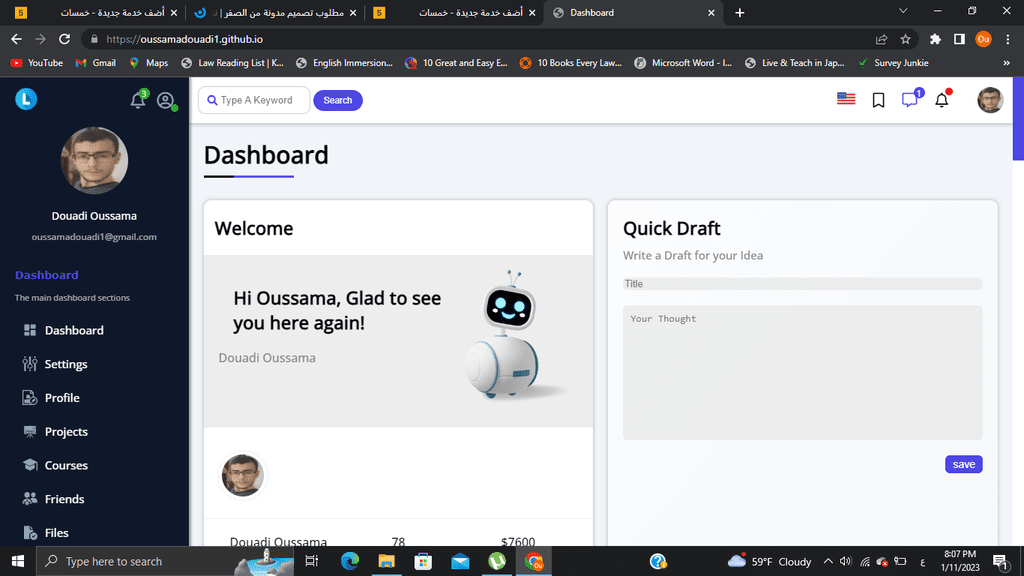This screenshot has height=576, width=1024.
Task: Click page vertical scrollbar thumb
Action: click(1018, 118)
